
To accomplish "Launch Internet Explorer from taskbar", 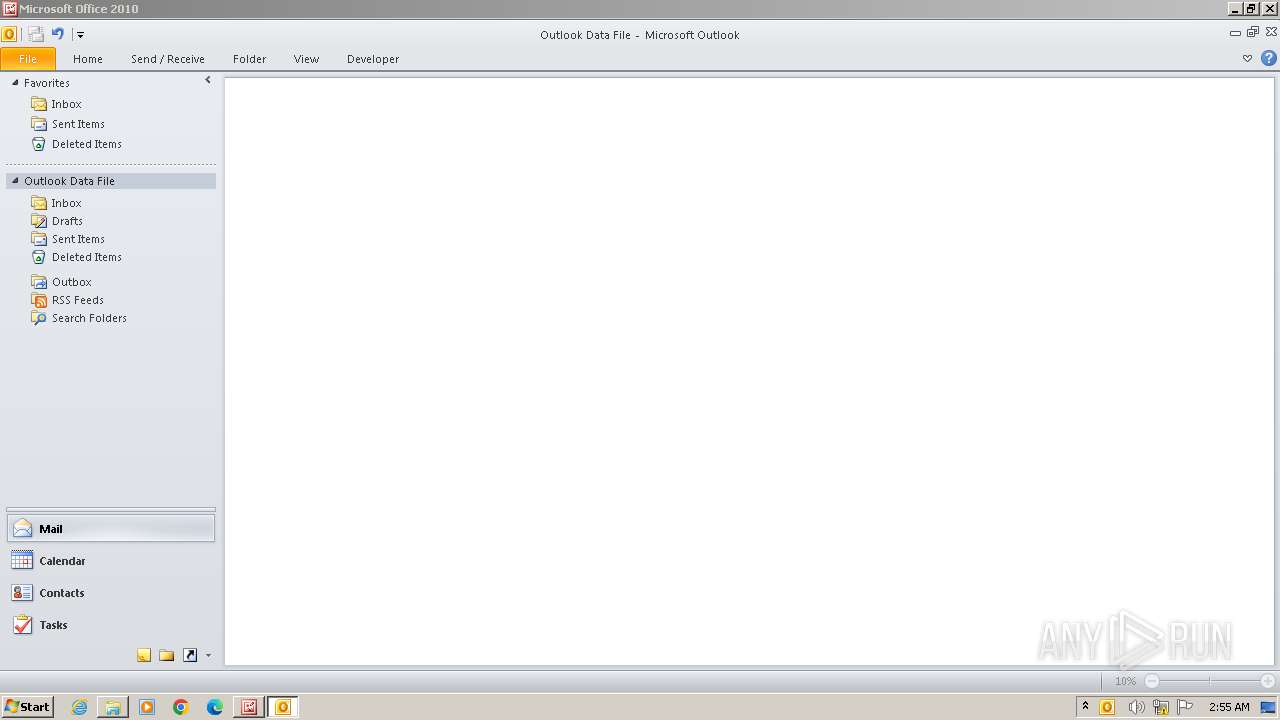I will click(x=79, y=707).
